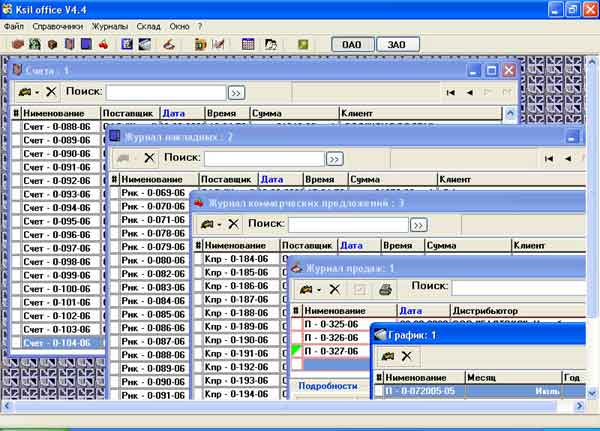This screenshot has height=431, width=600.
Task: Select row Счет - 0-104-06
Action: [x=59, y=342]
